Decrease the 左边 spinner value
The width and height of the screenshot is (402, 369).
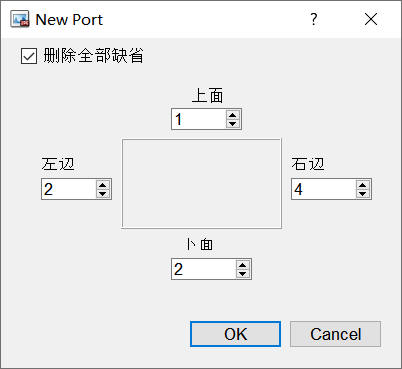(103, 193)
